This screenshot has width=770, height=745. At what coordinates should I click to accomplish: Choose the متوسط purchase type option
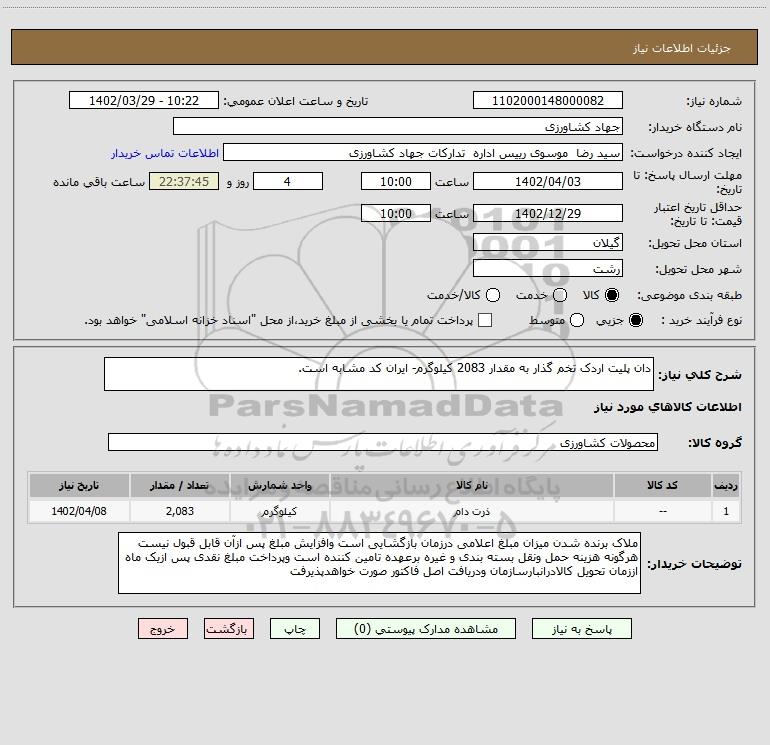point(577,320)
